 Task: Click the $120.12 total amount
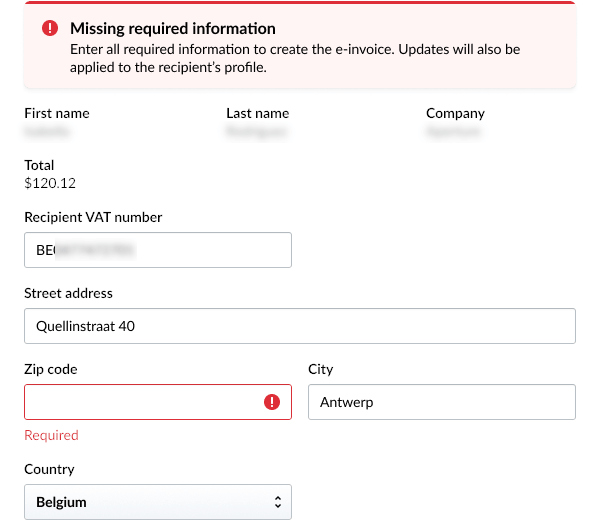(50, 183)
